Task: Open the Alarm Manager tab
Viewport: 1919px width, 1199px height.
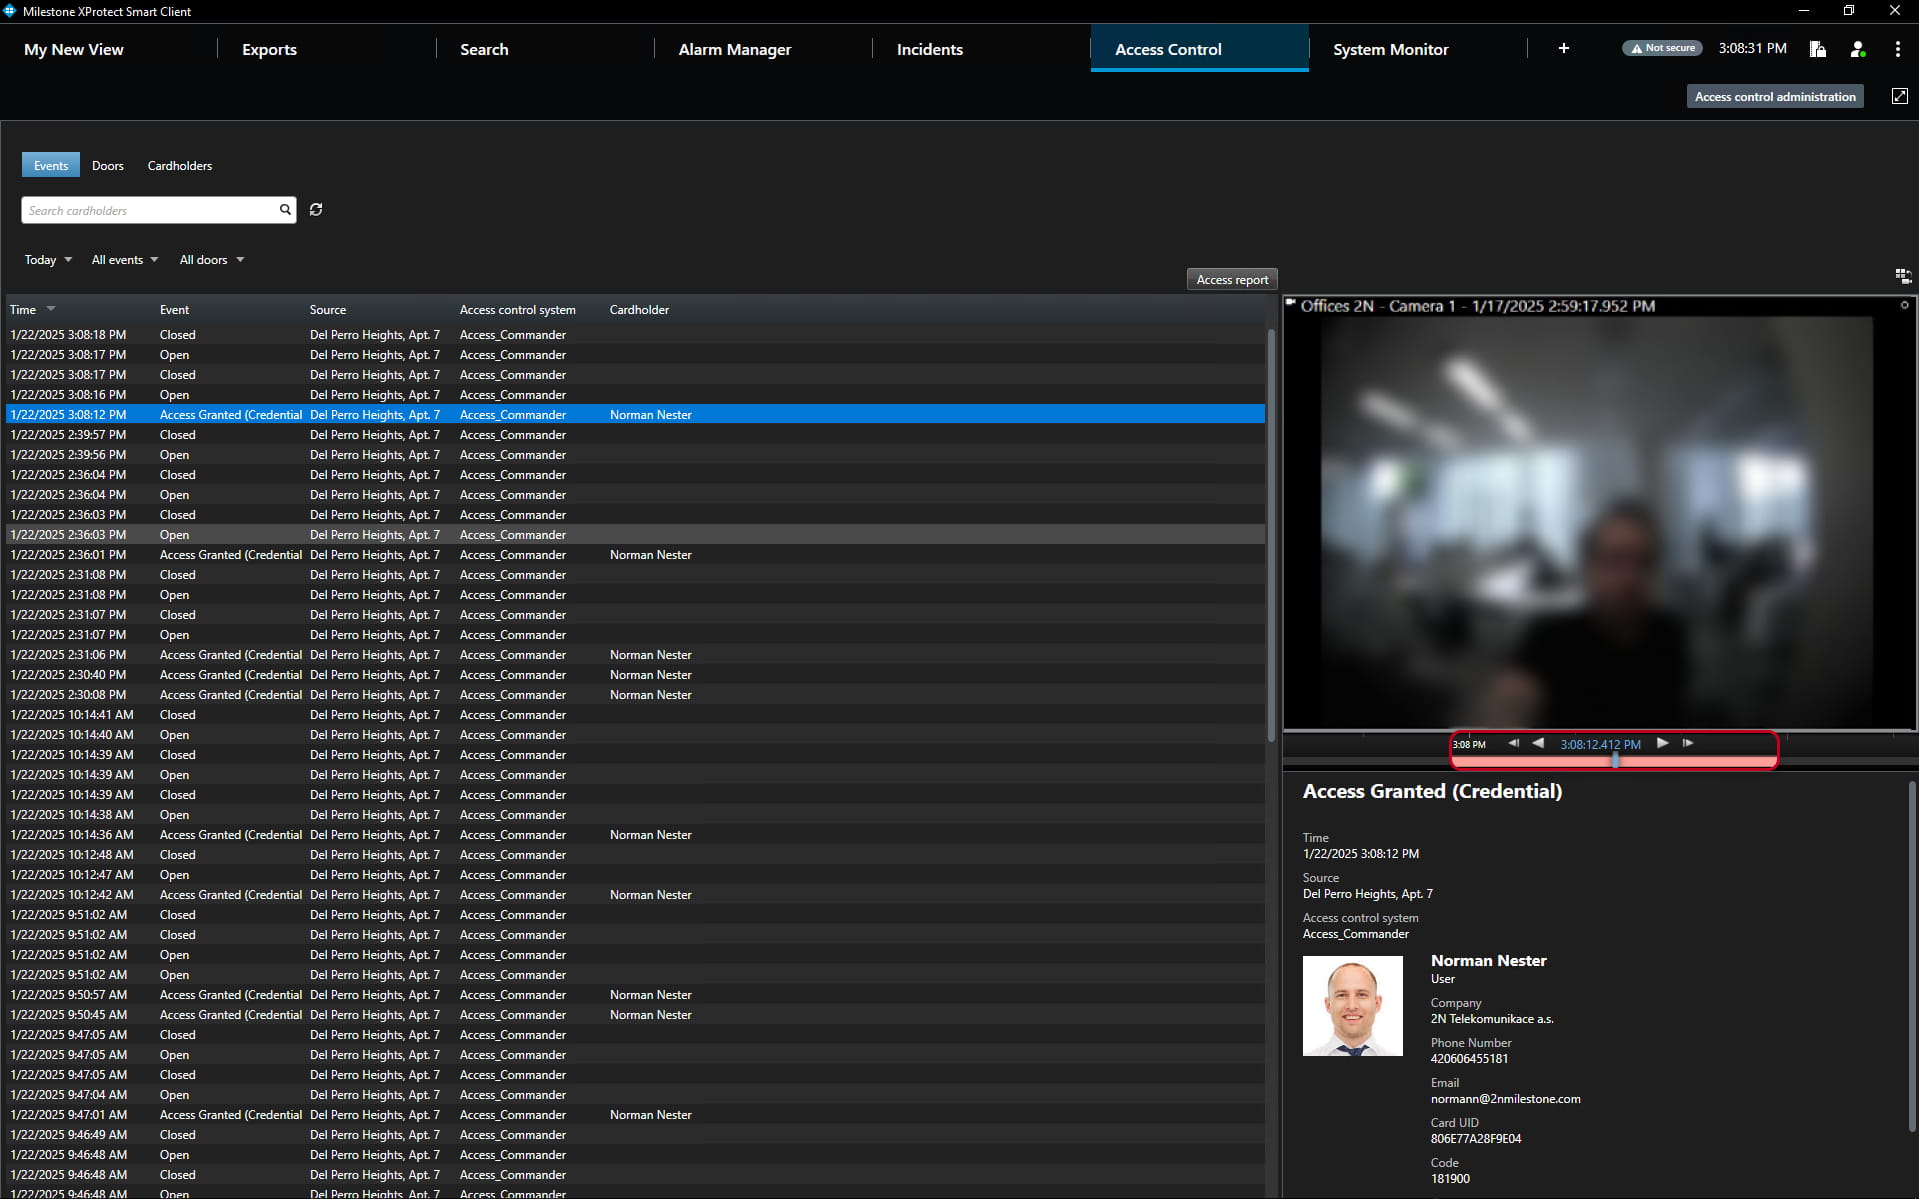Action: coord(735,49)
